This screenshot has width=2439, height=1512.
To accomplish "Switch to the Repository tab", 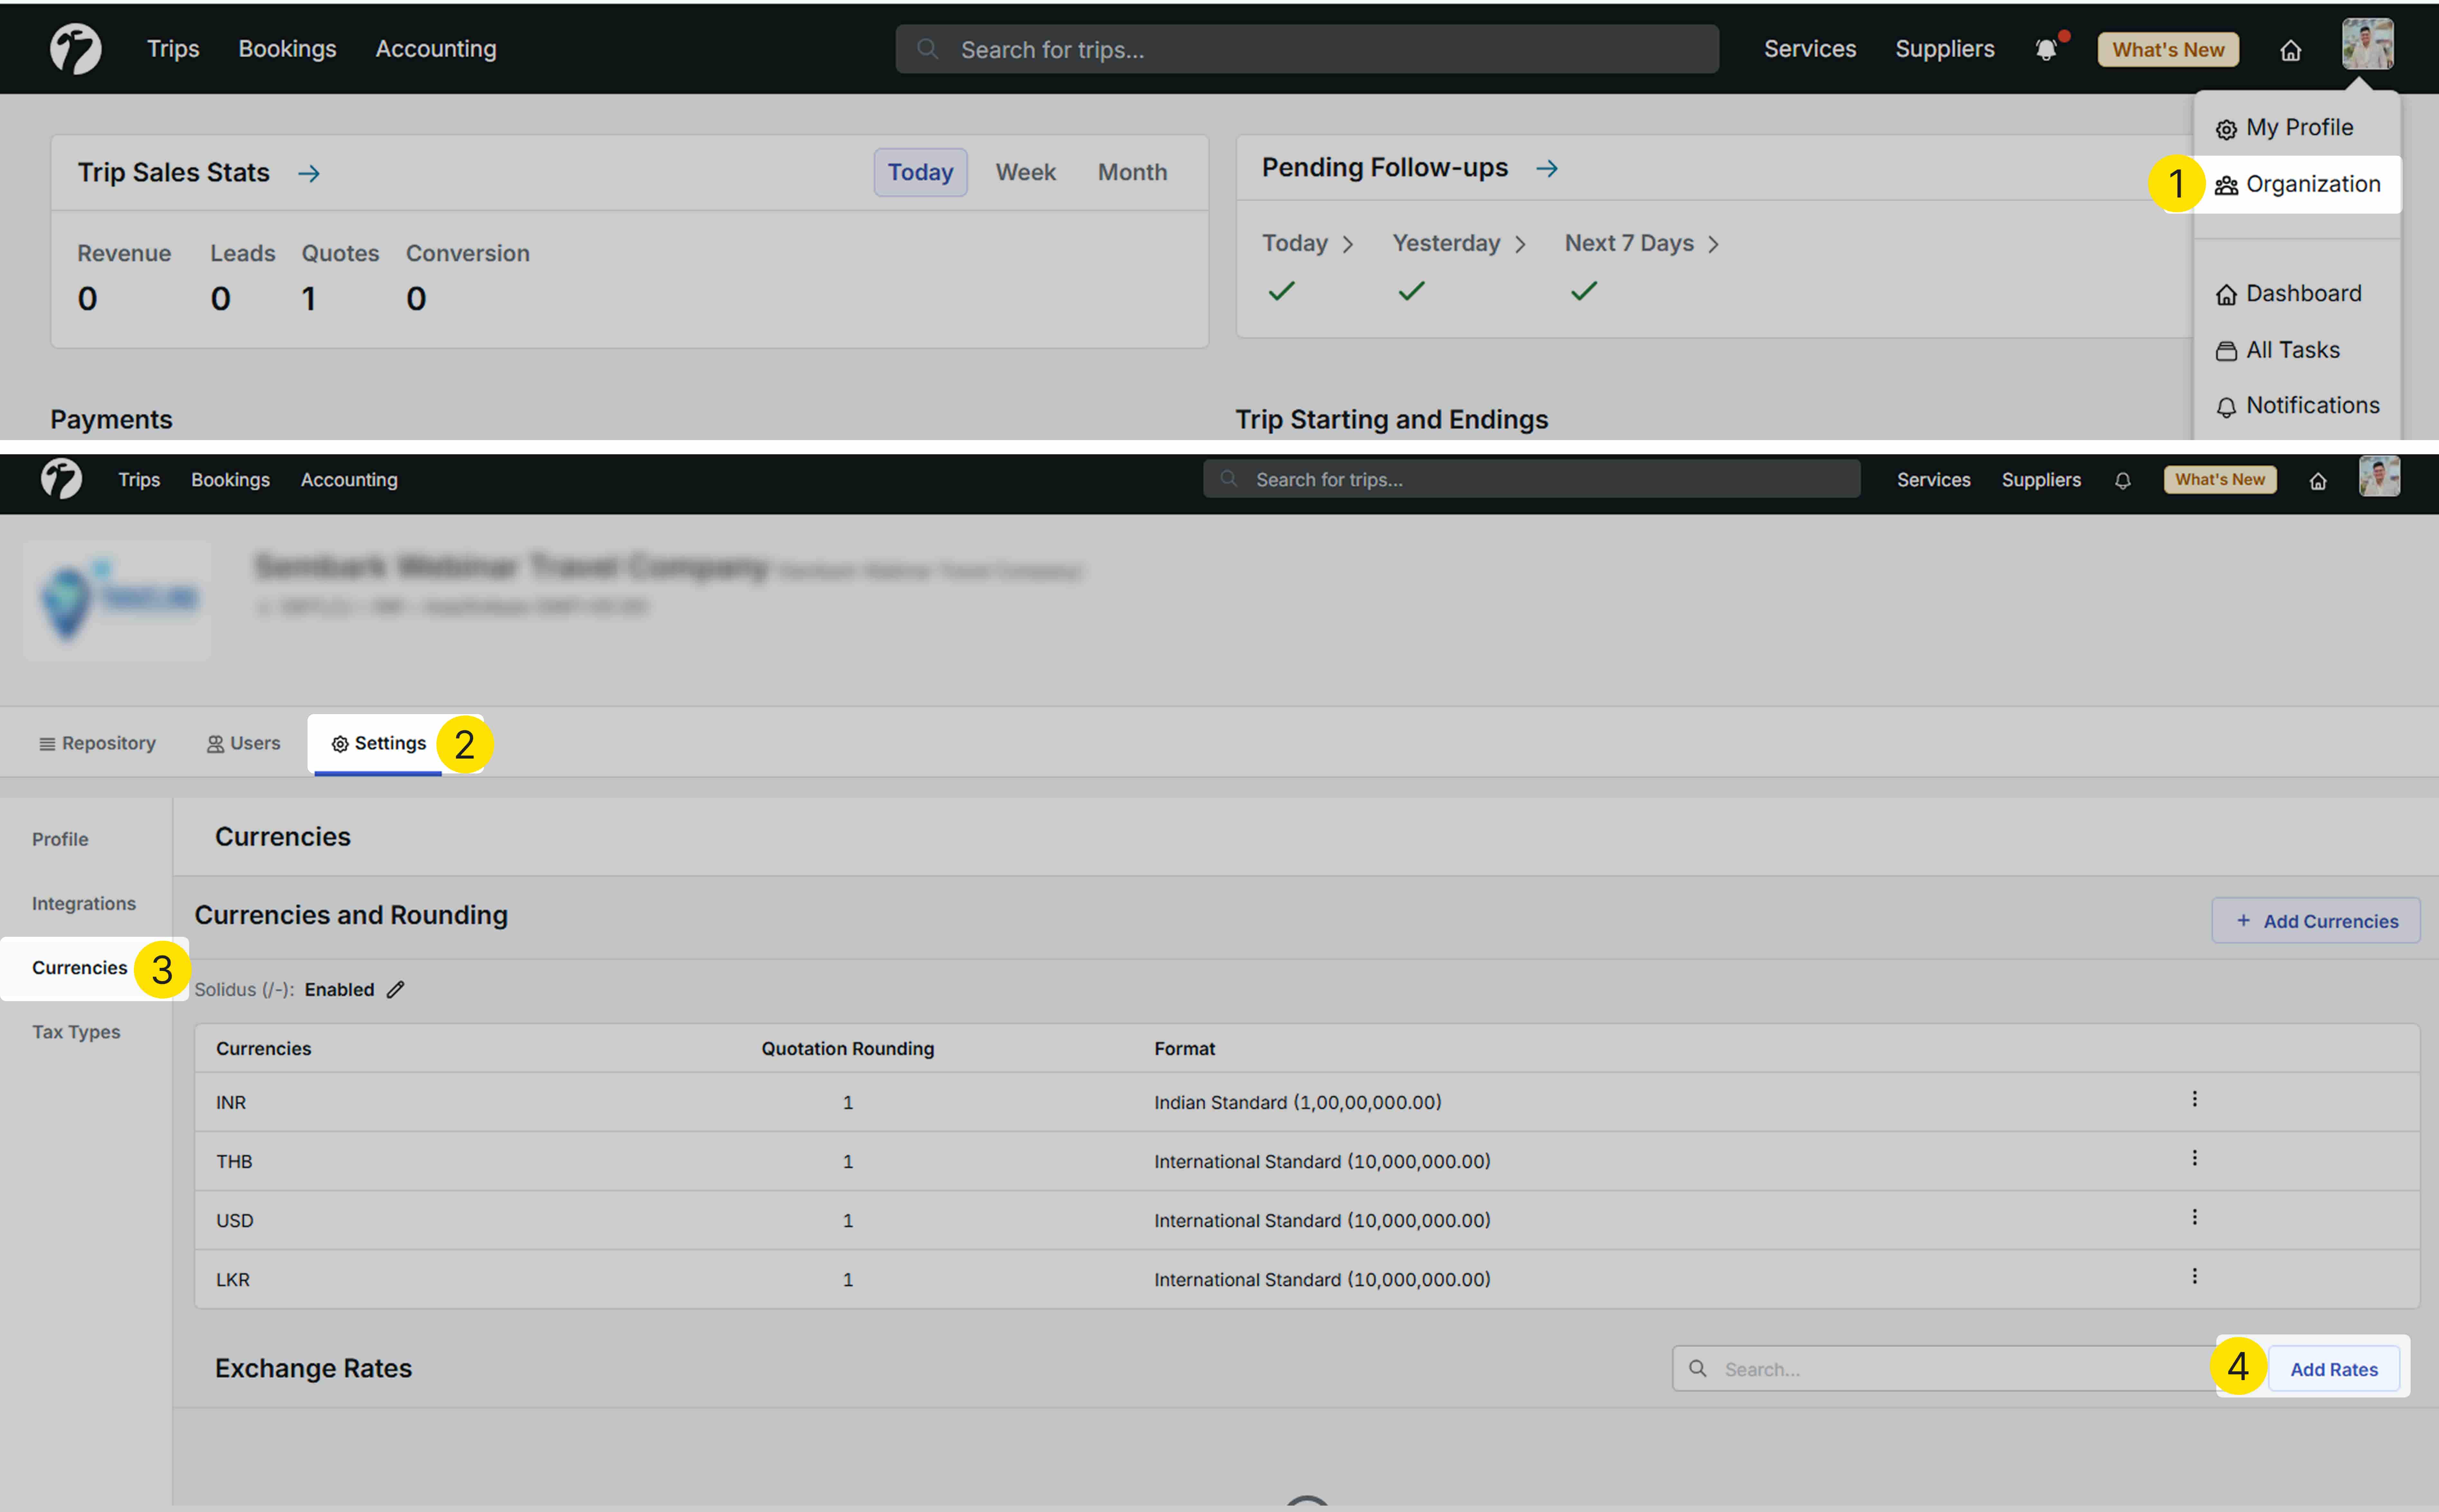I will point(97,743).
